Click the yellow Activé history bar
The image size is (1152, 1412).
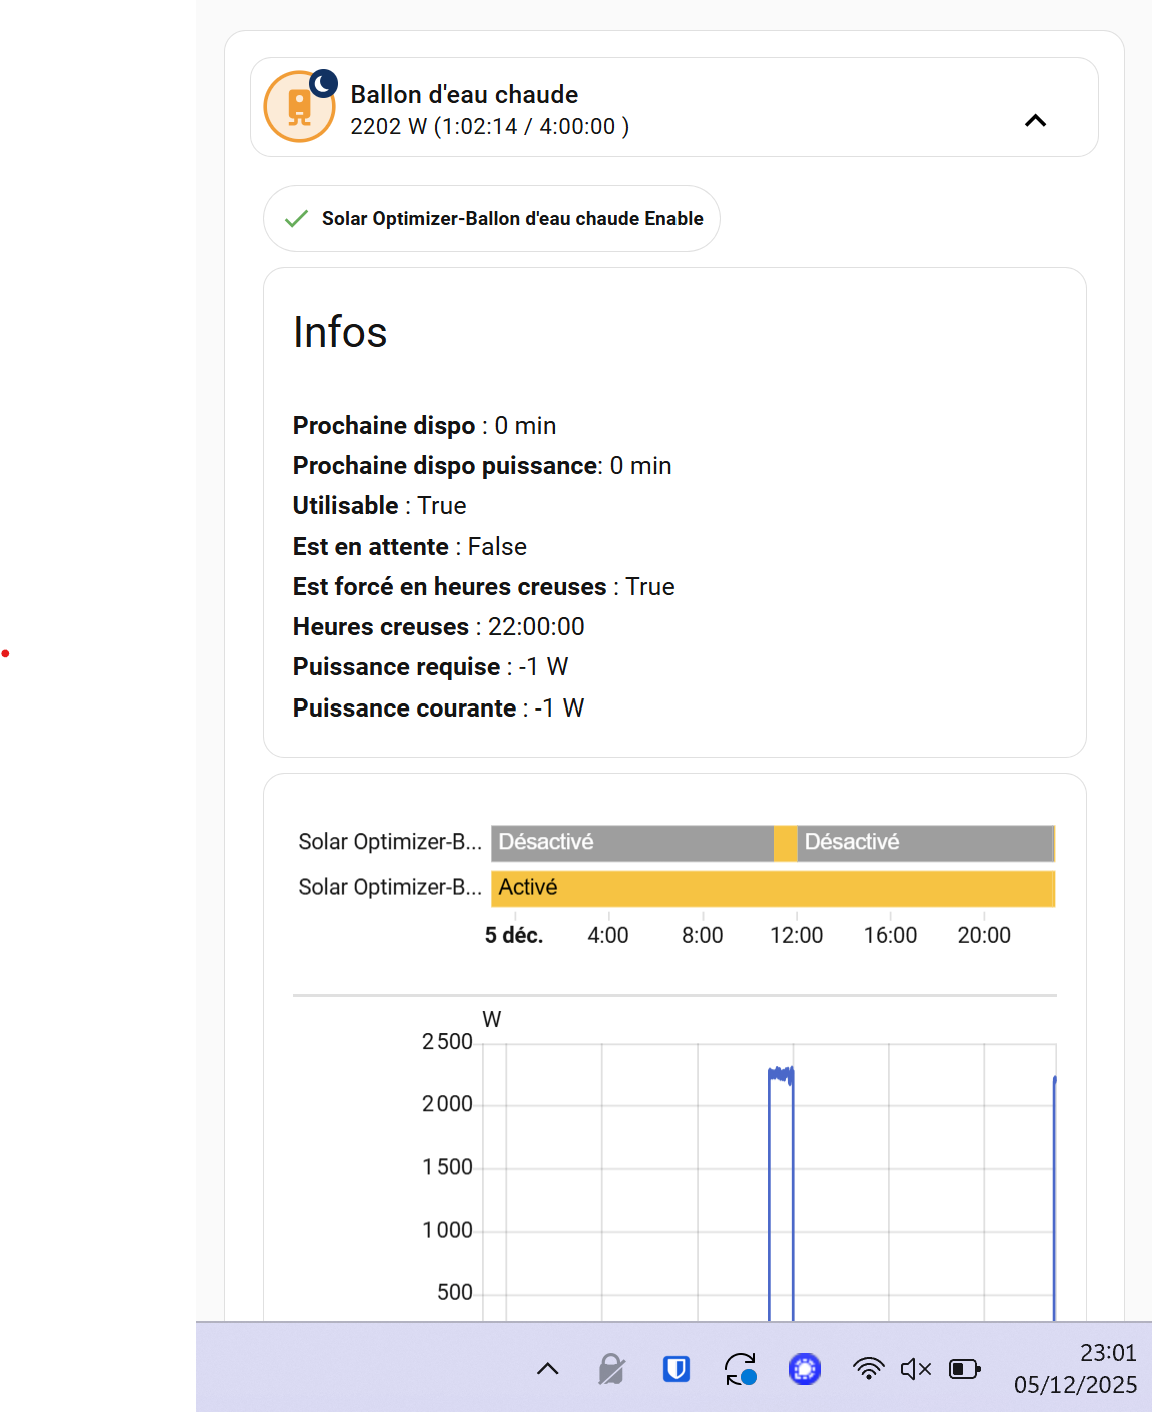772,888
